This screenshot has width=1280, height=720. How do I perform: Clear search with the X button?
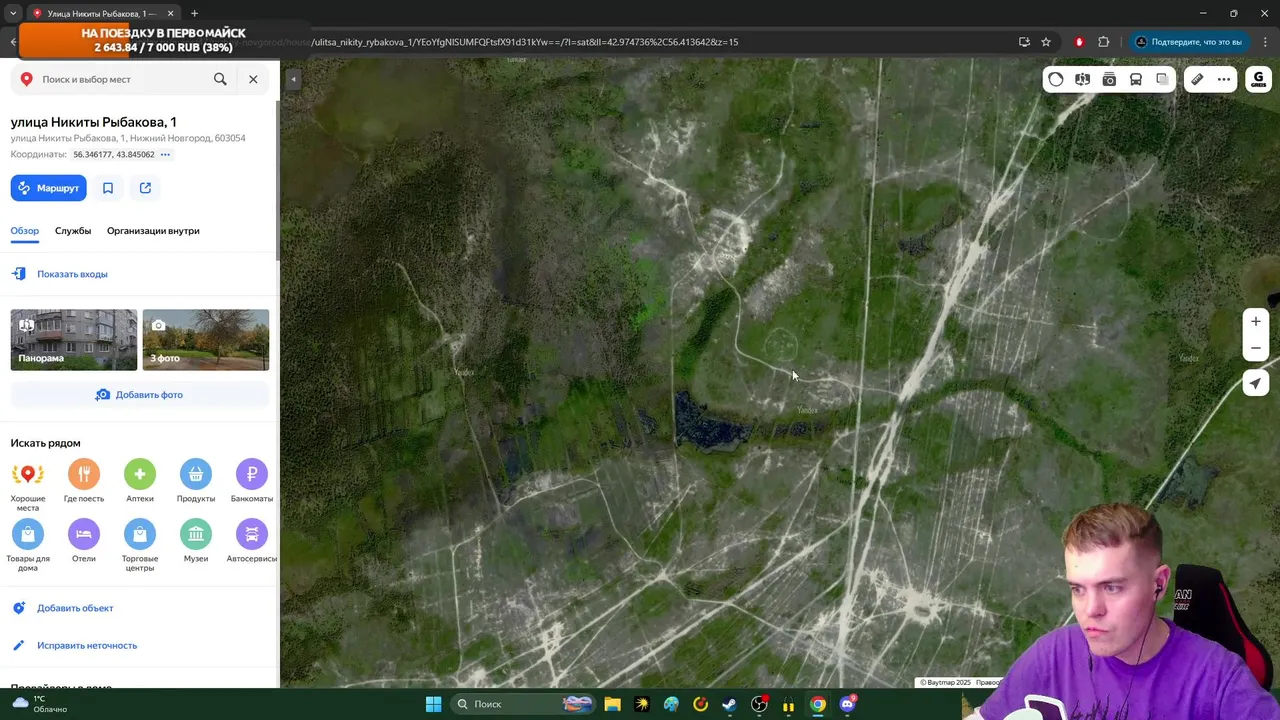point(253,79)
